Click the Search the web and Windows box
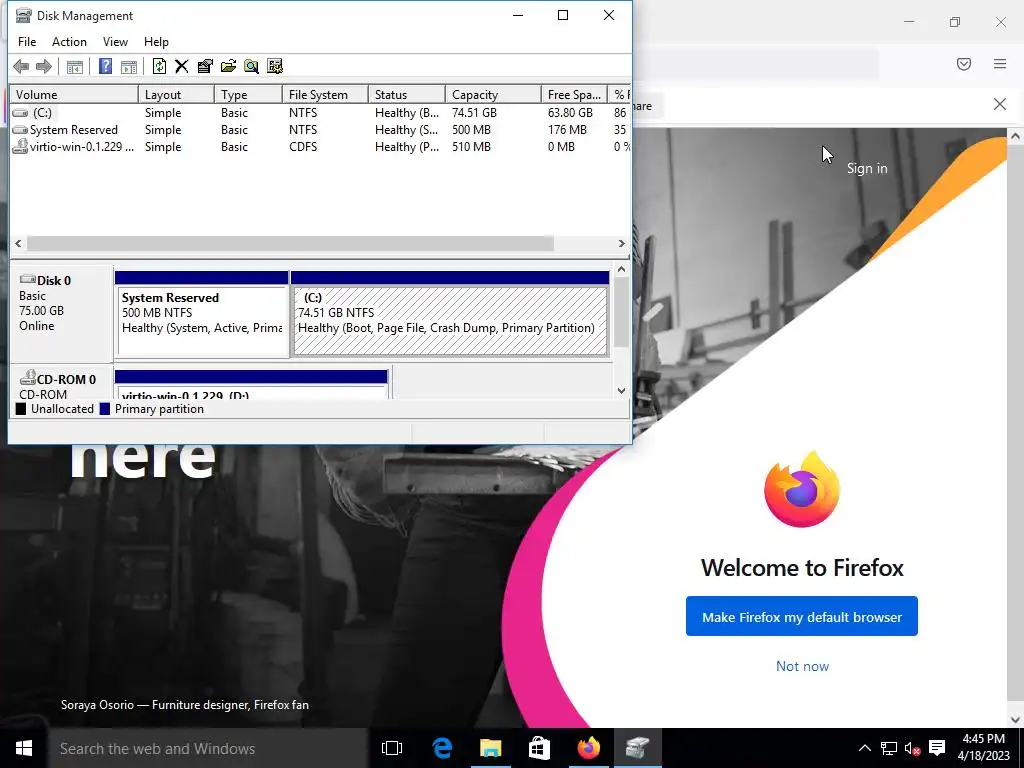Screen dimensions: 1024x768 point(208,748)
